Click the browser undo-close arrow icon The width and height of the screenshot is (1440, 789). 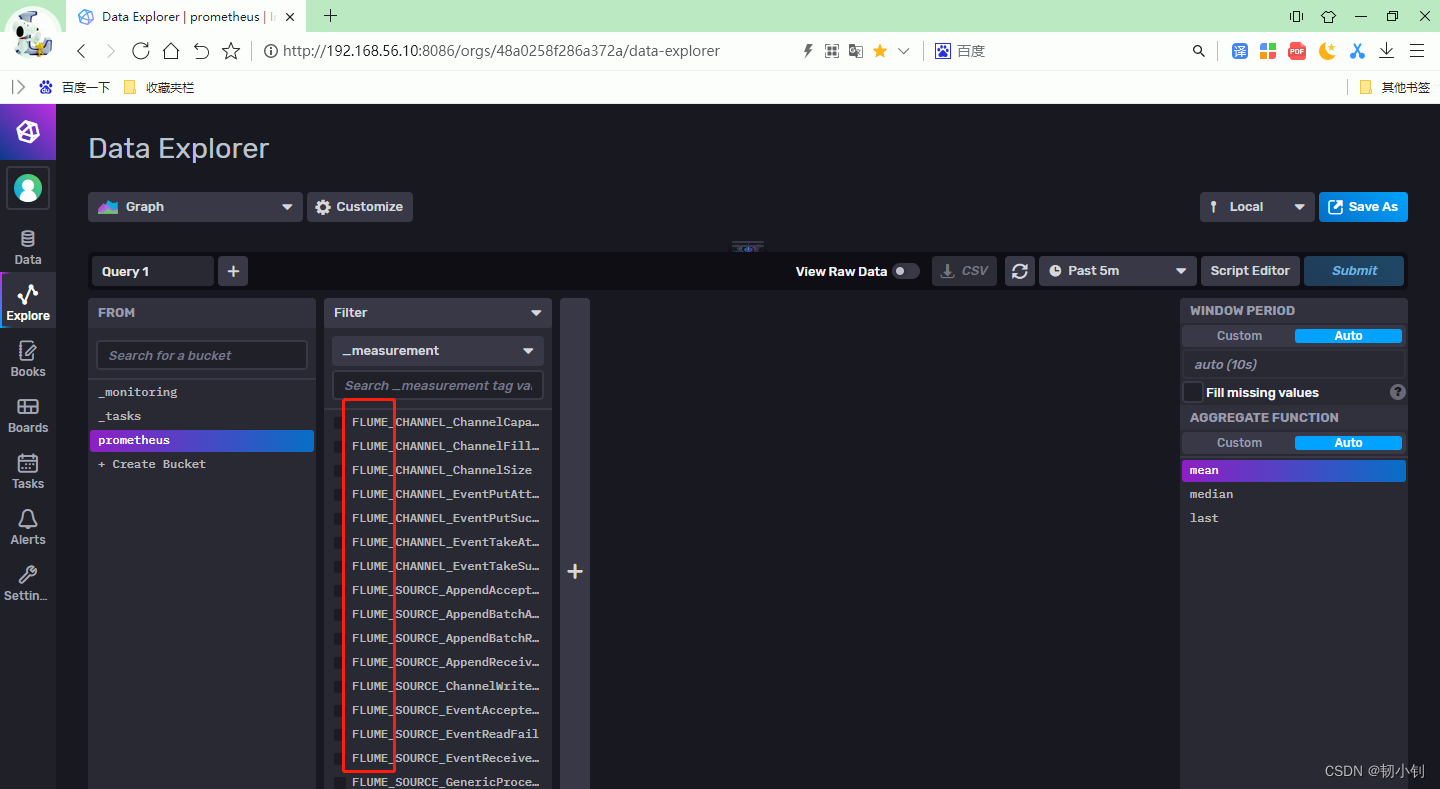pyautogui.click(x=201, y=51)
